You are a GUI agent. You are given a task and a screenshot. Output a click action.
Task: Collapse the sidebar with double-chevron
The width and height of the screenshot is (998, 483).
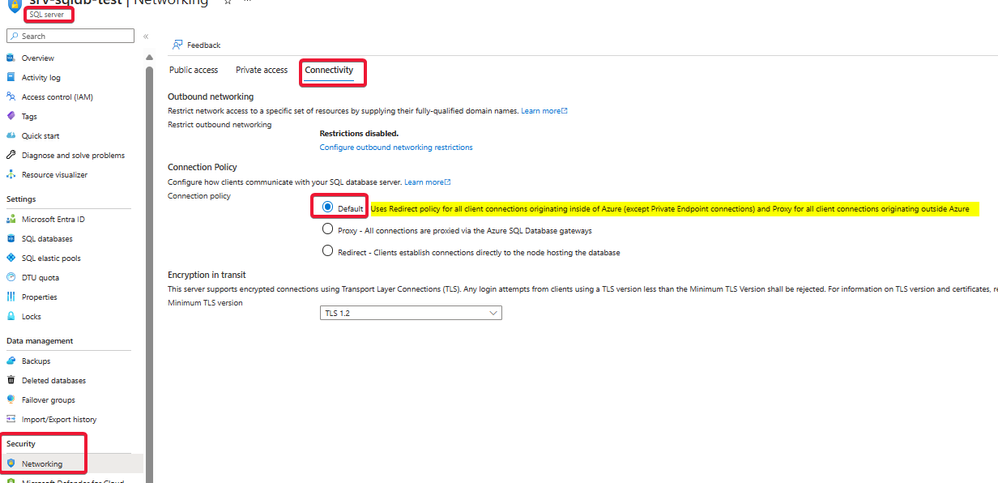146,36
